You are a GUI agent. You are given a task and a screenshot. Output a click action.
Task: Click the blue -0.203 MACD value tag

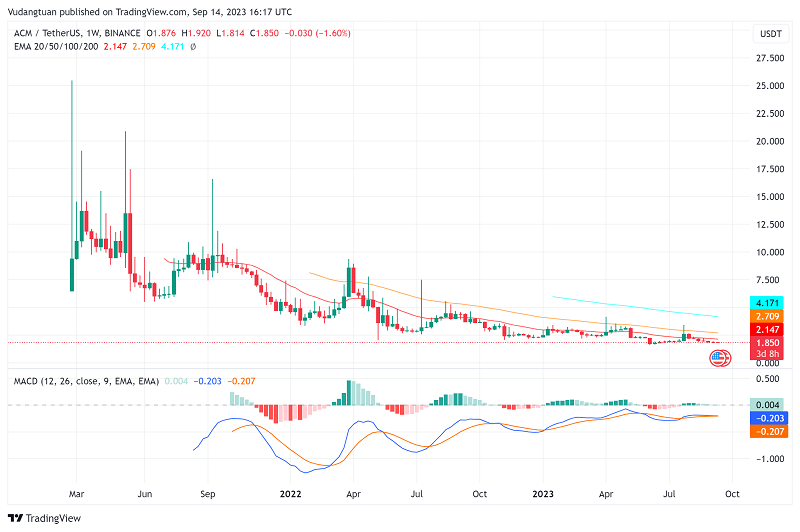[x=770, y=418]
